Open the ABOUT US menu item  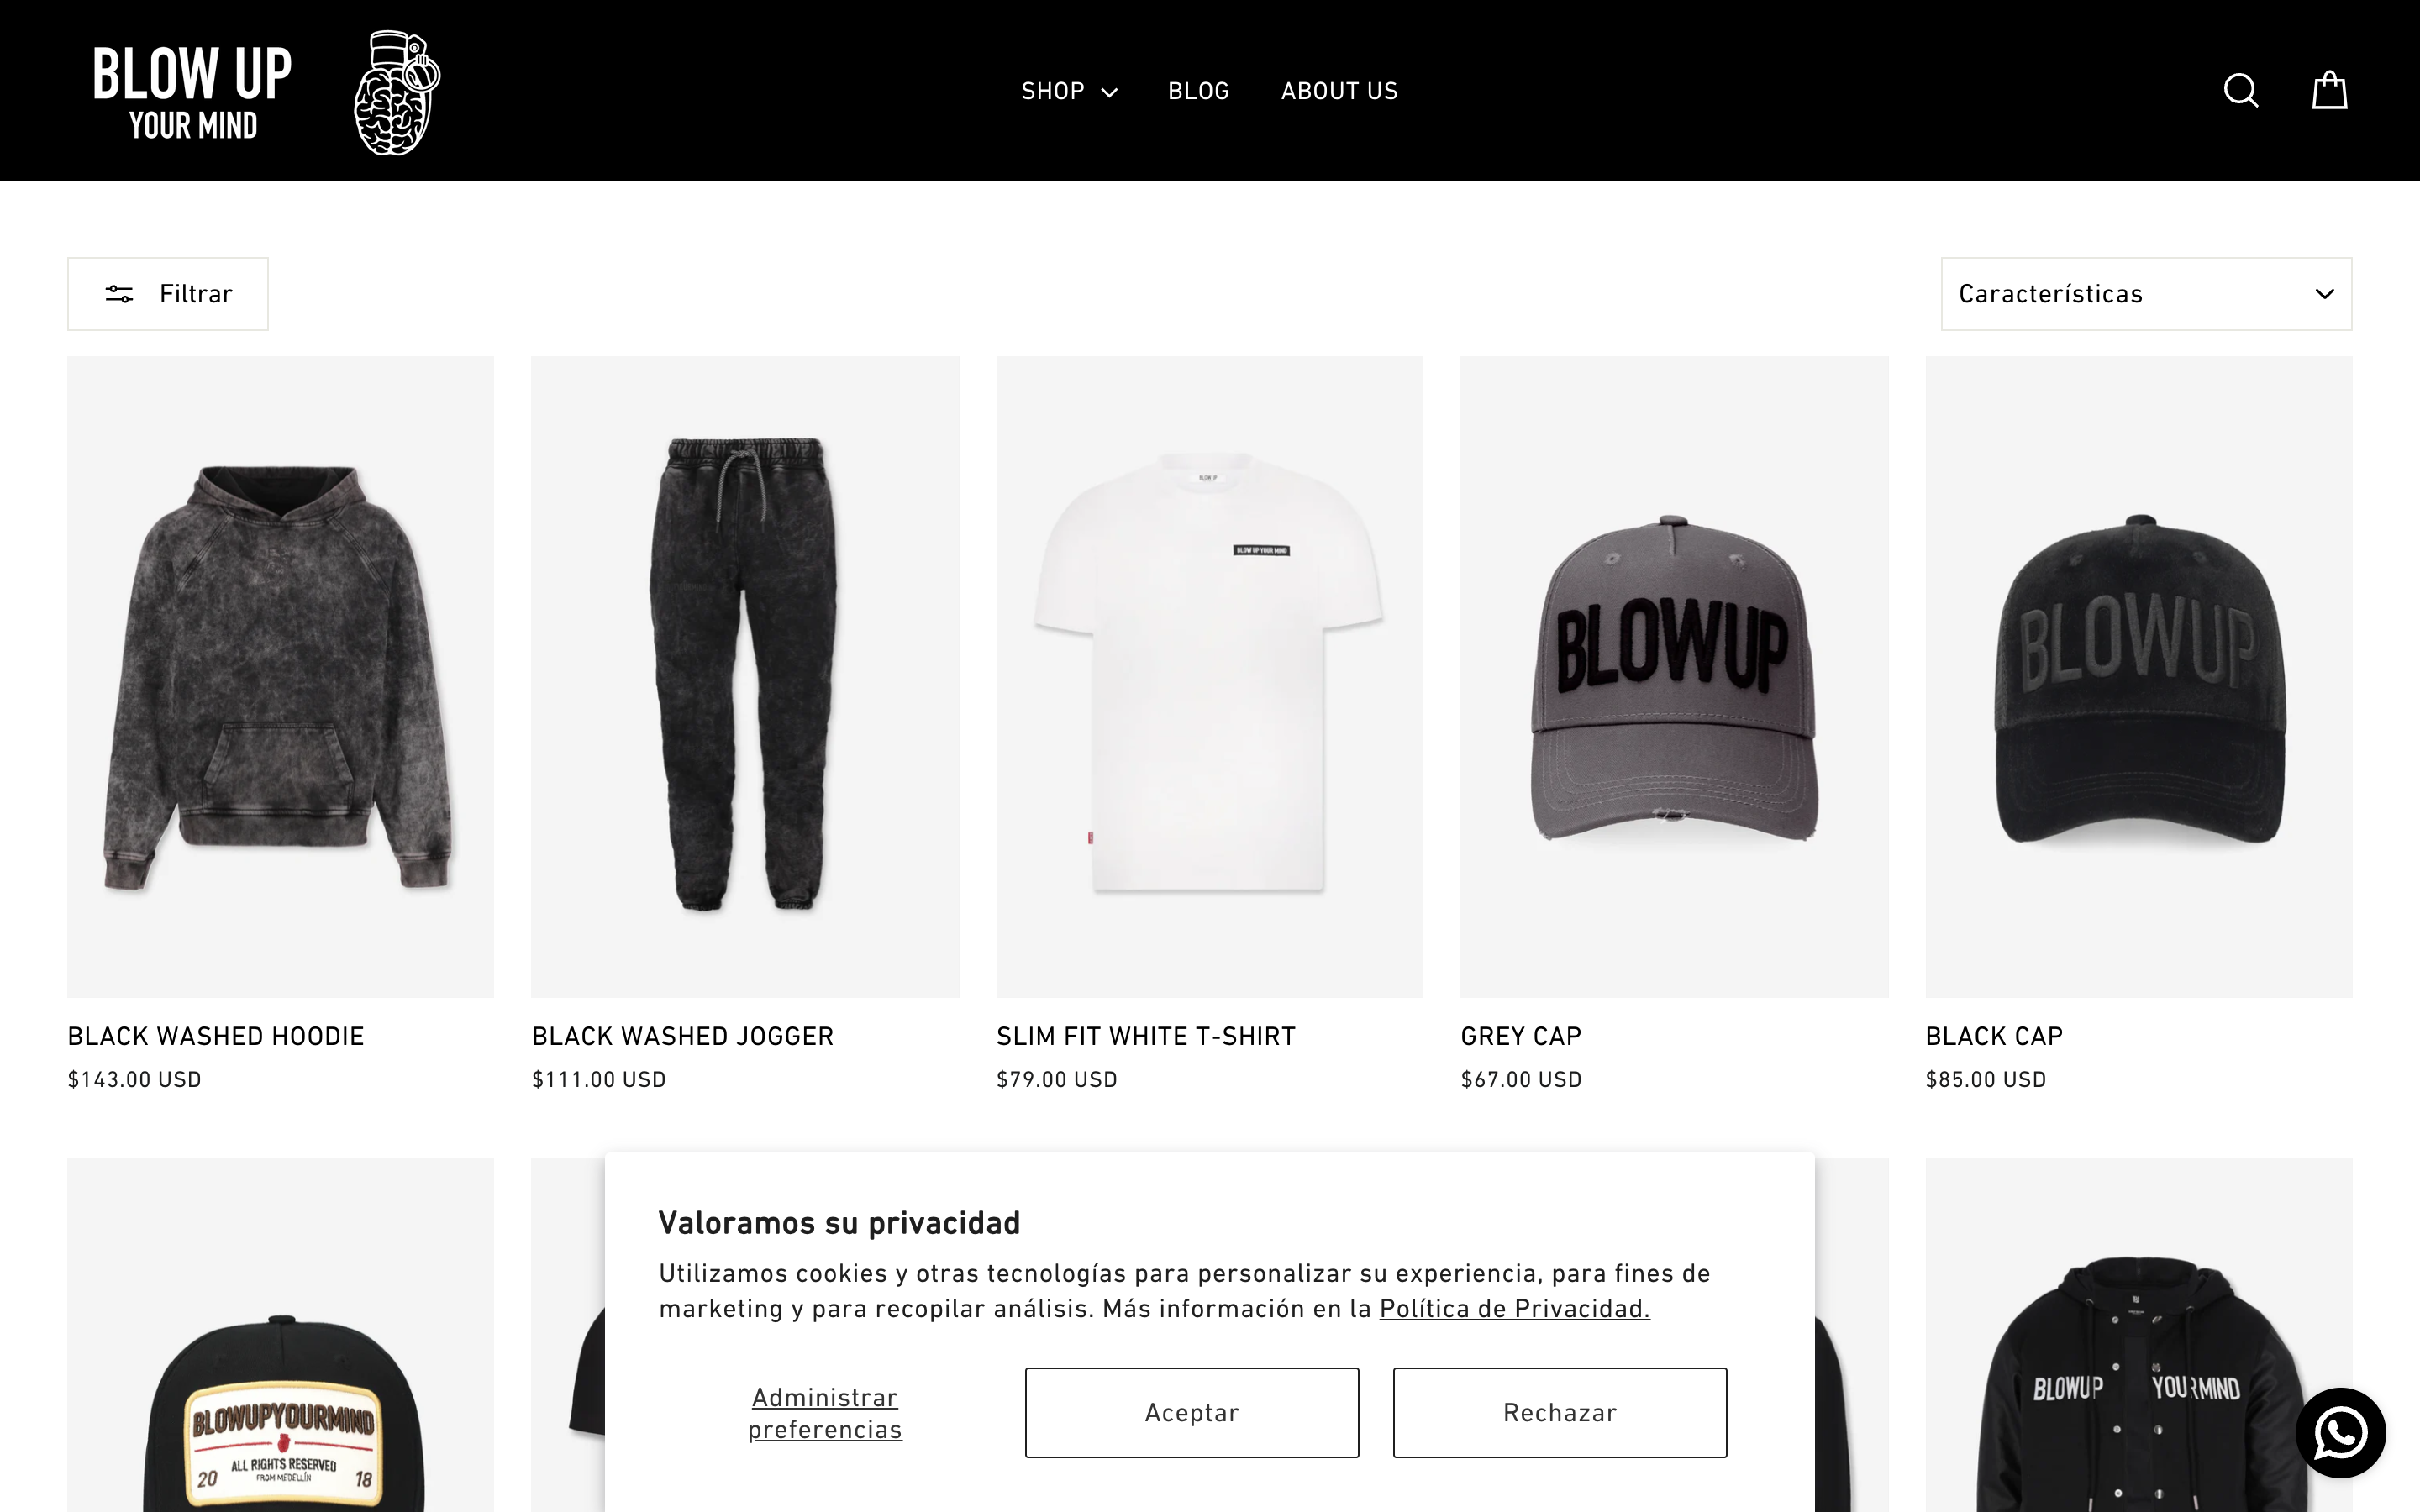[1339, 91]
